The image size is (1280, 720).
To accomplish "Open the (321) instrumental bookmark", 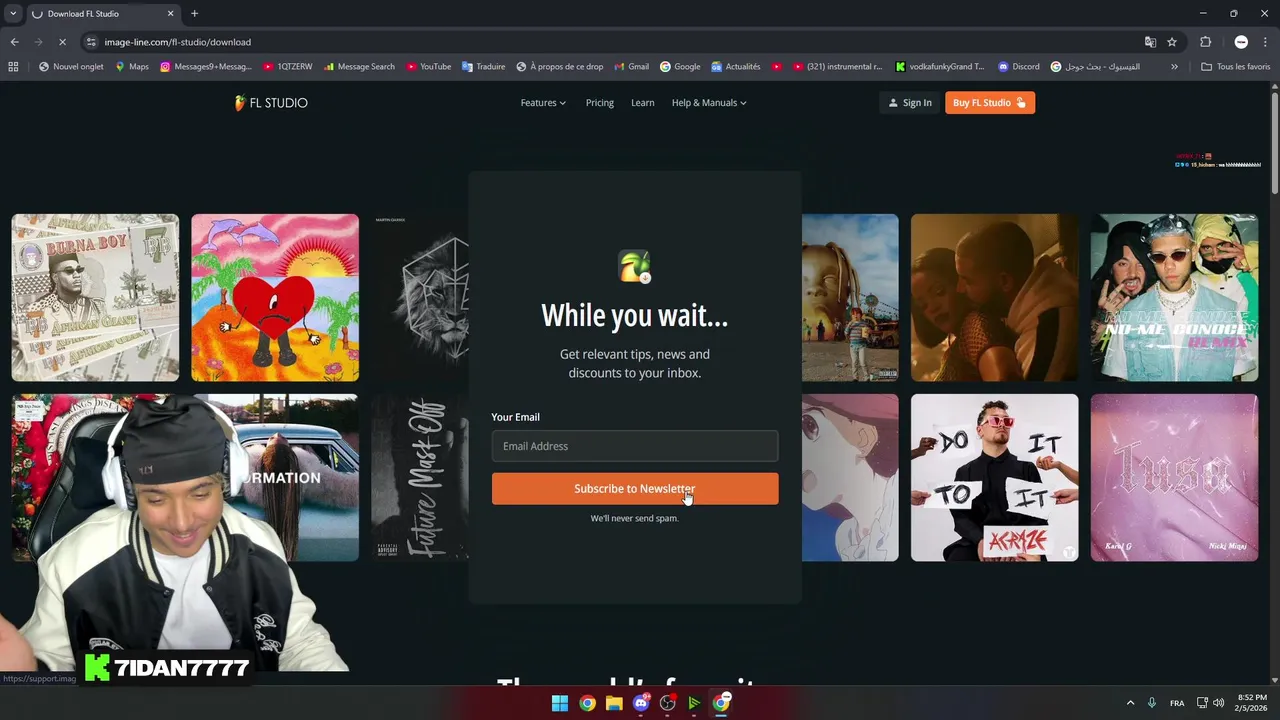I will (x=838, y=67).
